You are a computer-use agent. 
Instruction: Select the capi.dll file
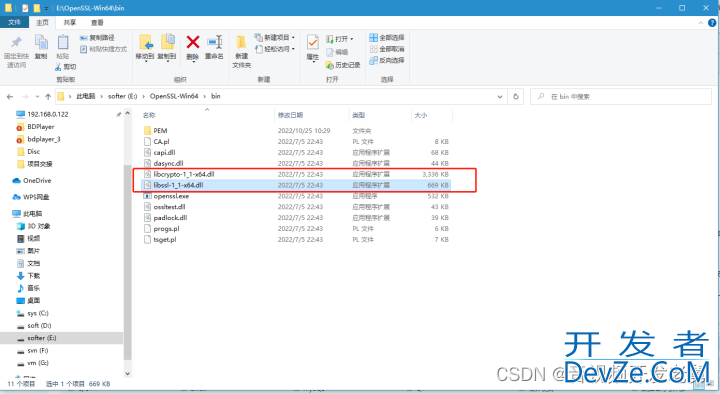pyautogui.click(x=164, y=152)
